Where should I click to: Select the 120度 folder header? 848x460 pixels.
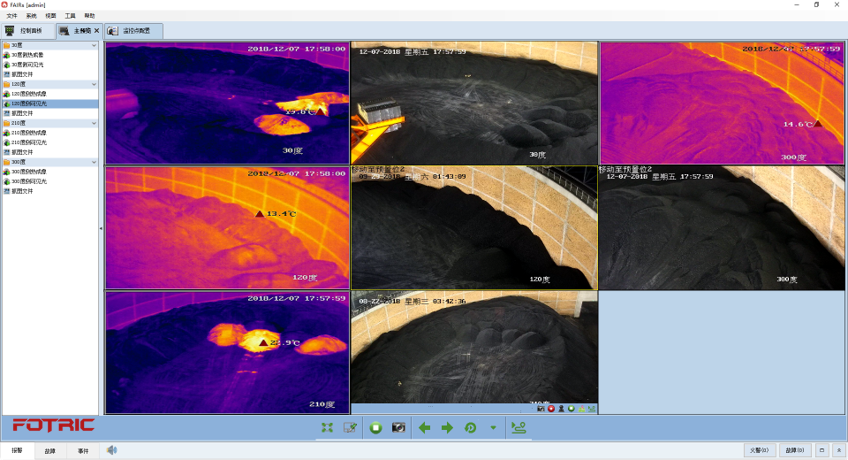[50, 84]
